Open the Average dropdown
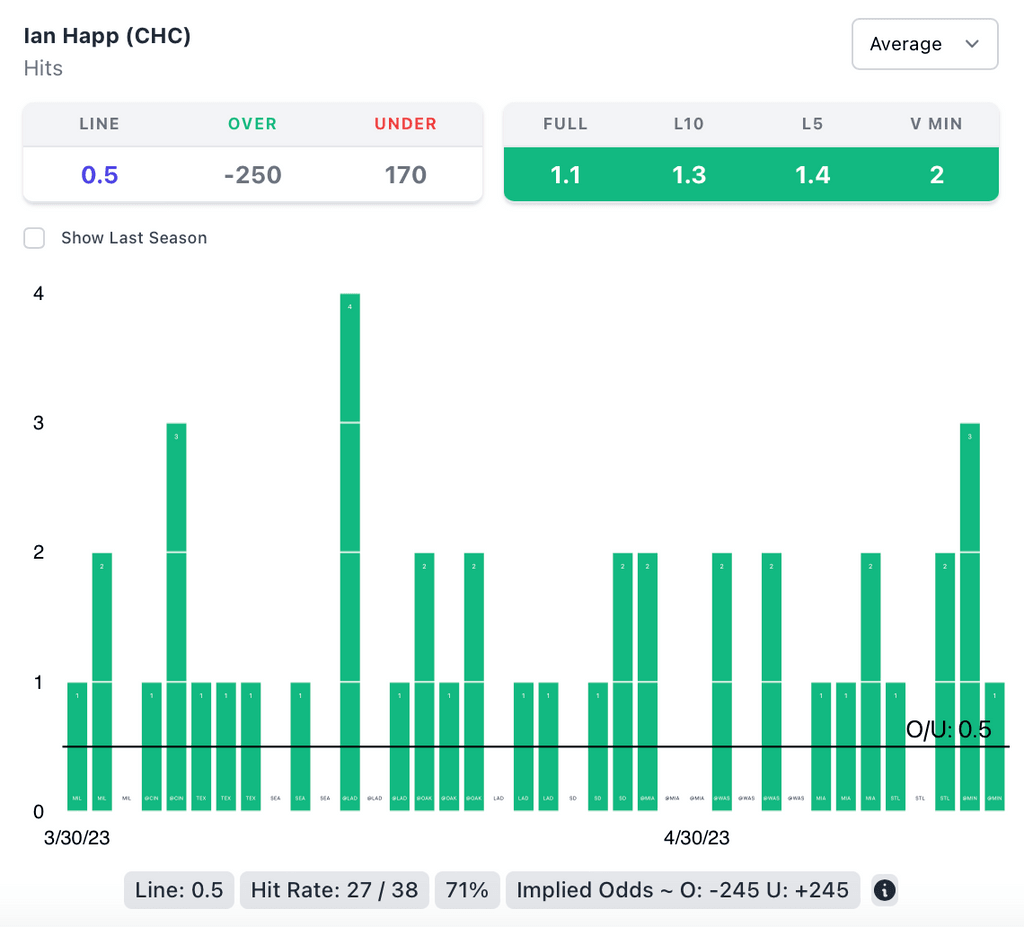Image resolution: width=1024 pixels, height=927 pixels. 924,44
